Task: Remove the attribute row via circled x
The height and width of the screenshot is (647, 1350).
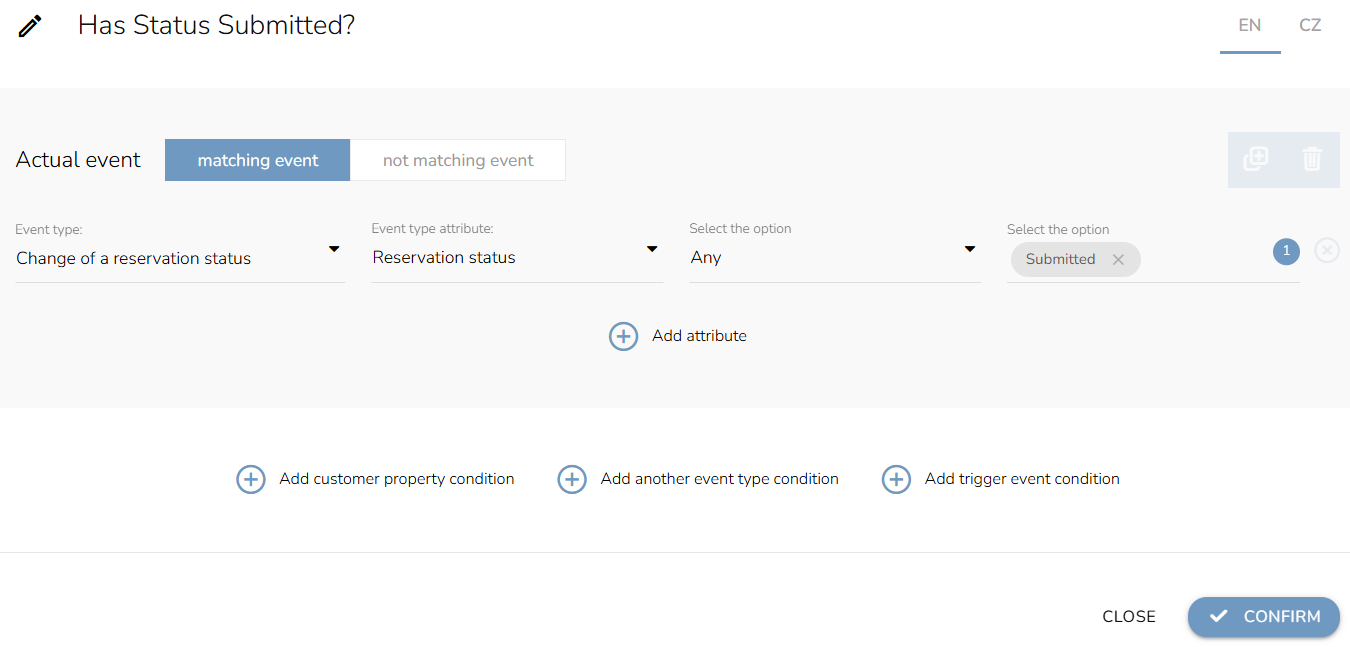Action: [1327, 250]
